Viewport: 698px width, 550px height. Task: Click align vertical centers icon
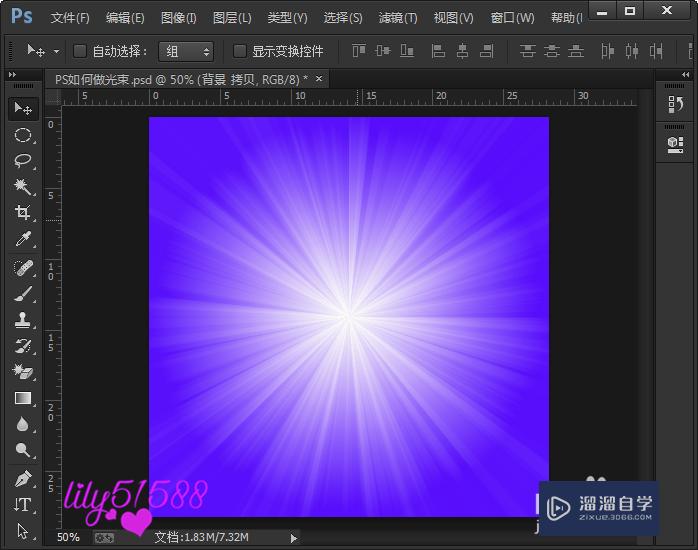point(383,51)
